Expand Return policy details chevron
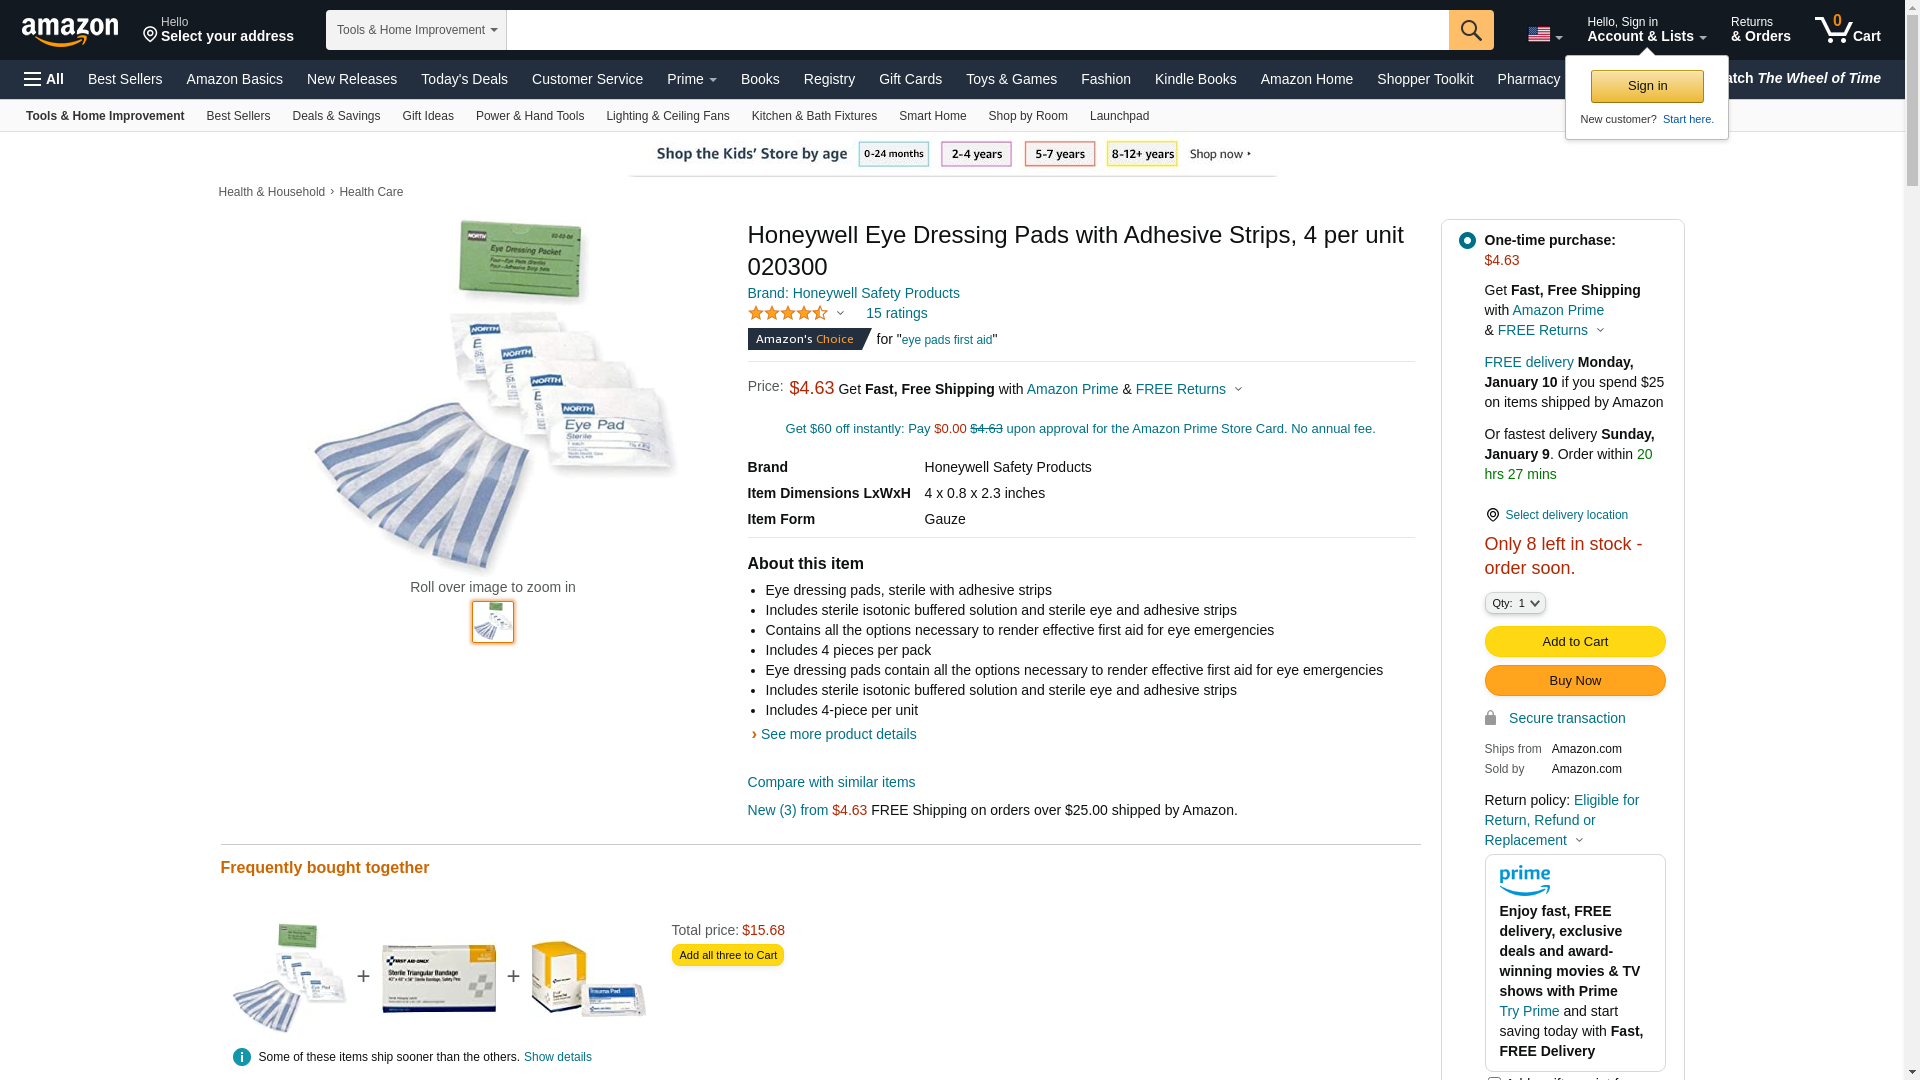Image resolution: width=1920 pixels, height=1080 pixels. point(1579,841)
